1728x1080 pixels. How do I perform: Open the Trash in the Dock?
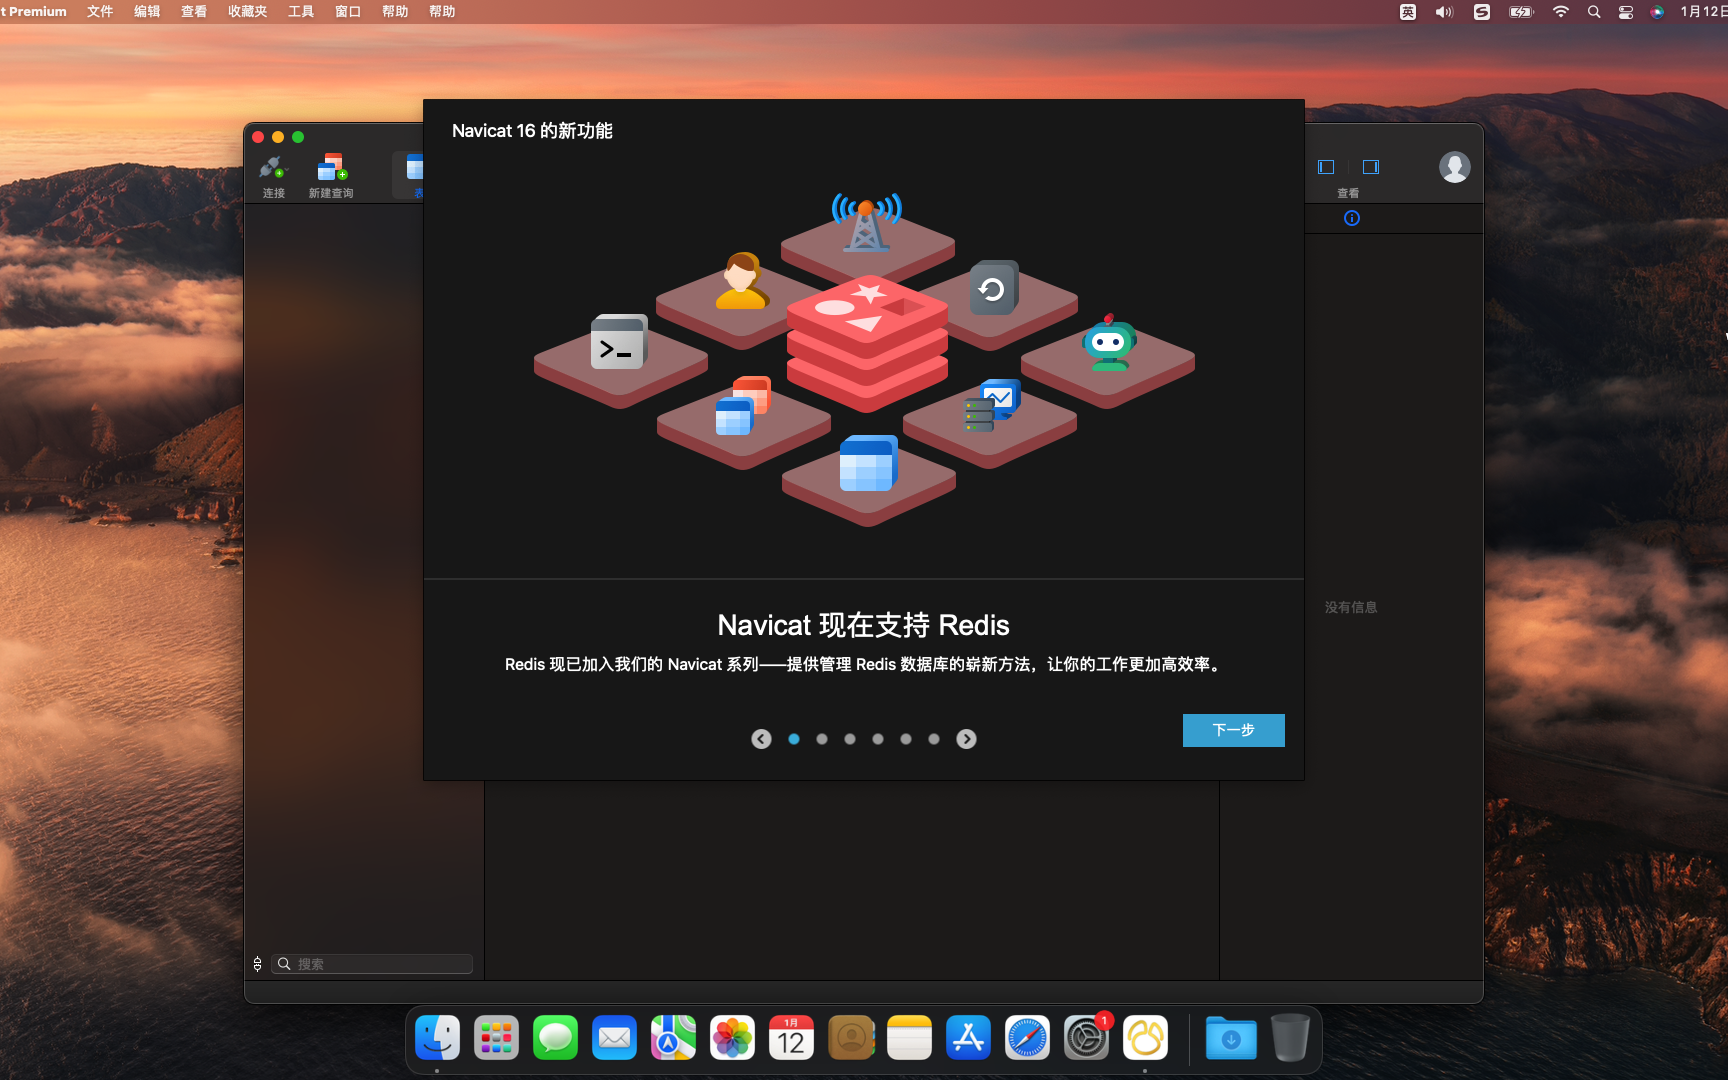[1290, 1038]
